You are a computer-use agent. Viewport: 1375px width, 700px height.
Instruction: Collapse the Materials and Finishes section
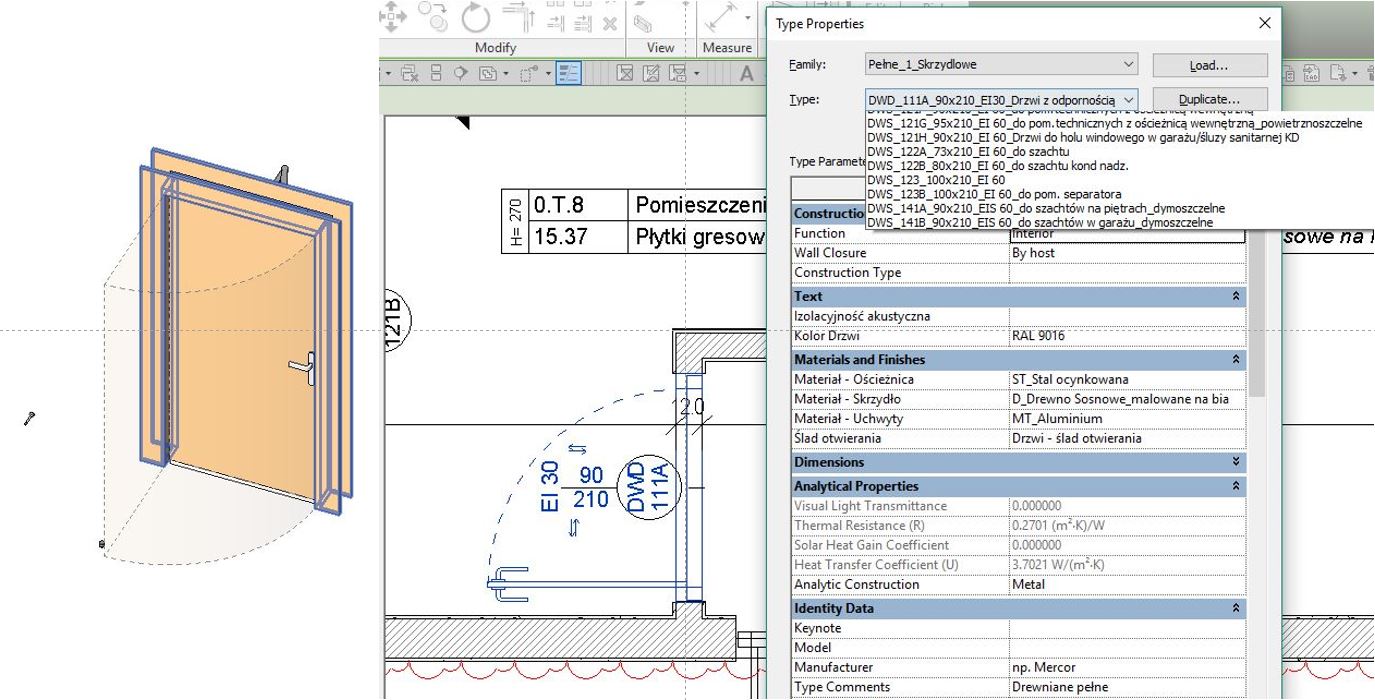(x=1236, y=360)
